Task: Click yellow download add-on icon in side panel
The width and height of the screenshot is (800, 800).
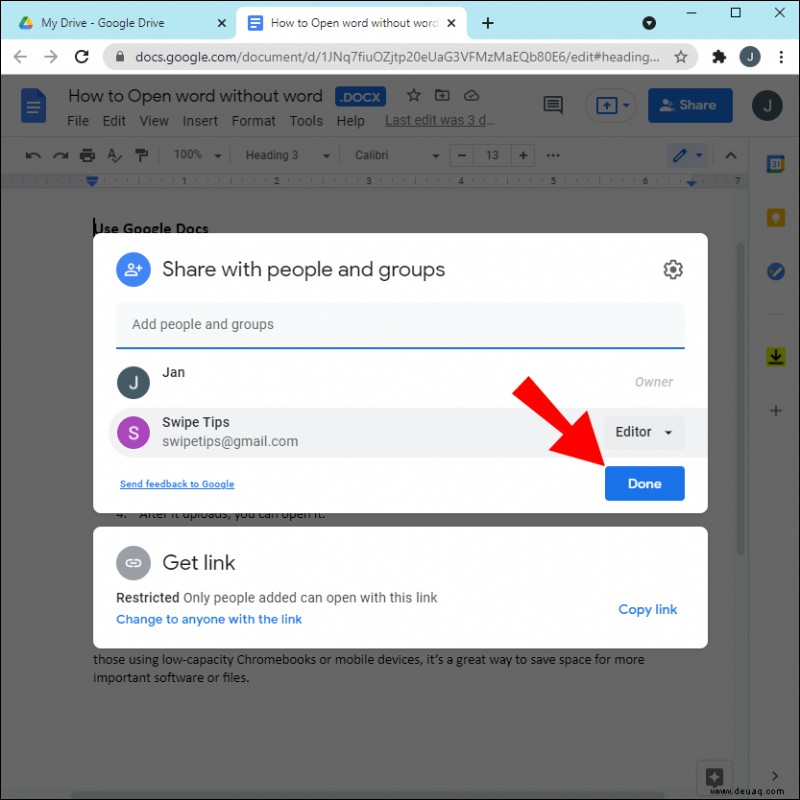Action: click(776, 356)
